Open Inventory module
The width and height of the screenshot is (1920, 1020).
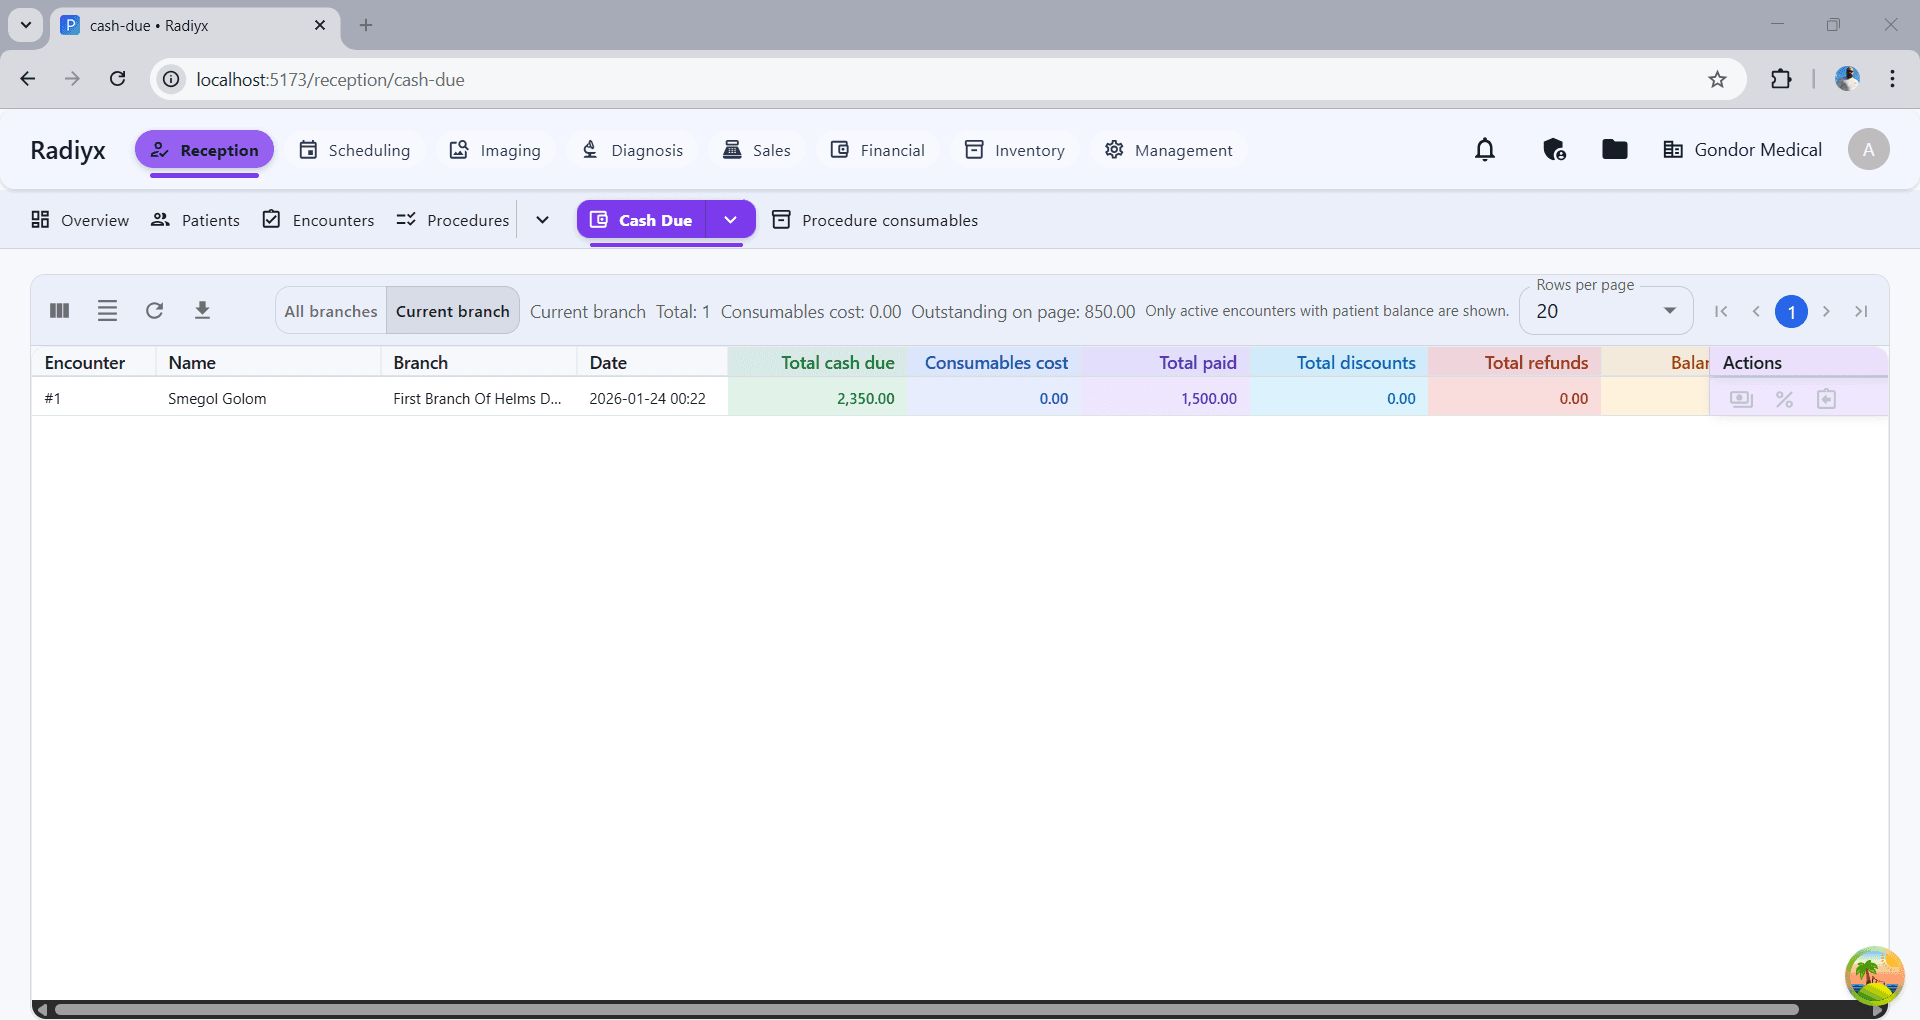point(1015,150)
